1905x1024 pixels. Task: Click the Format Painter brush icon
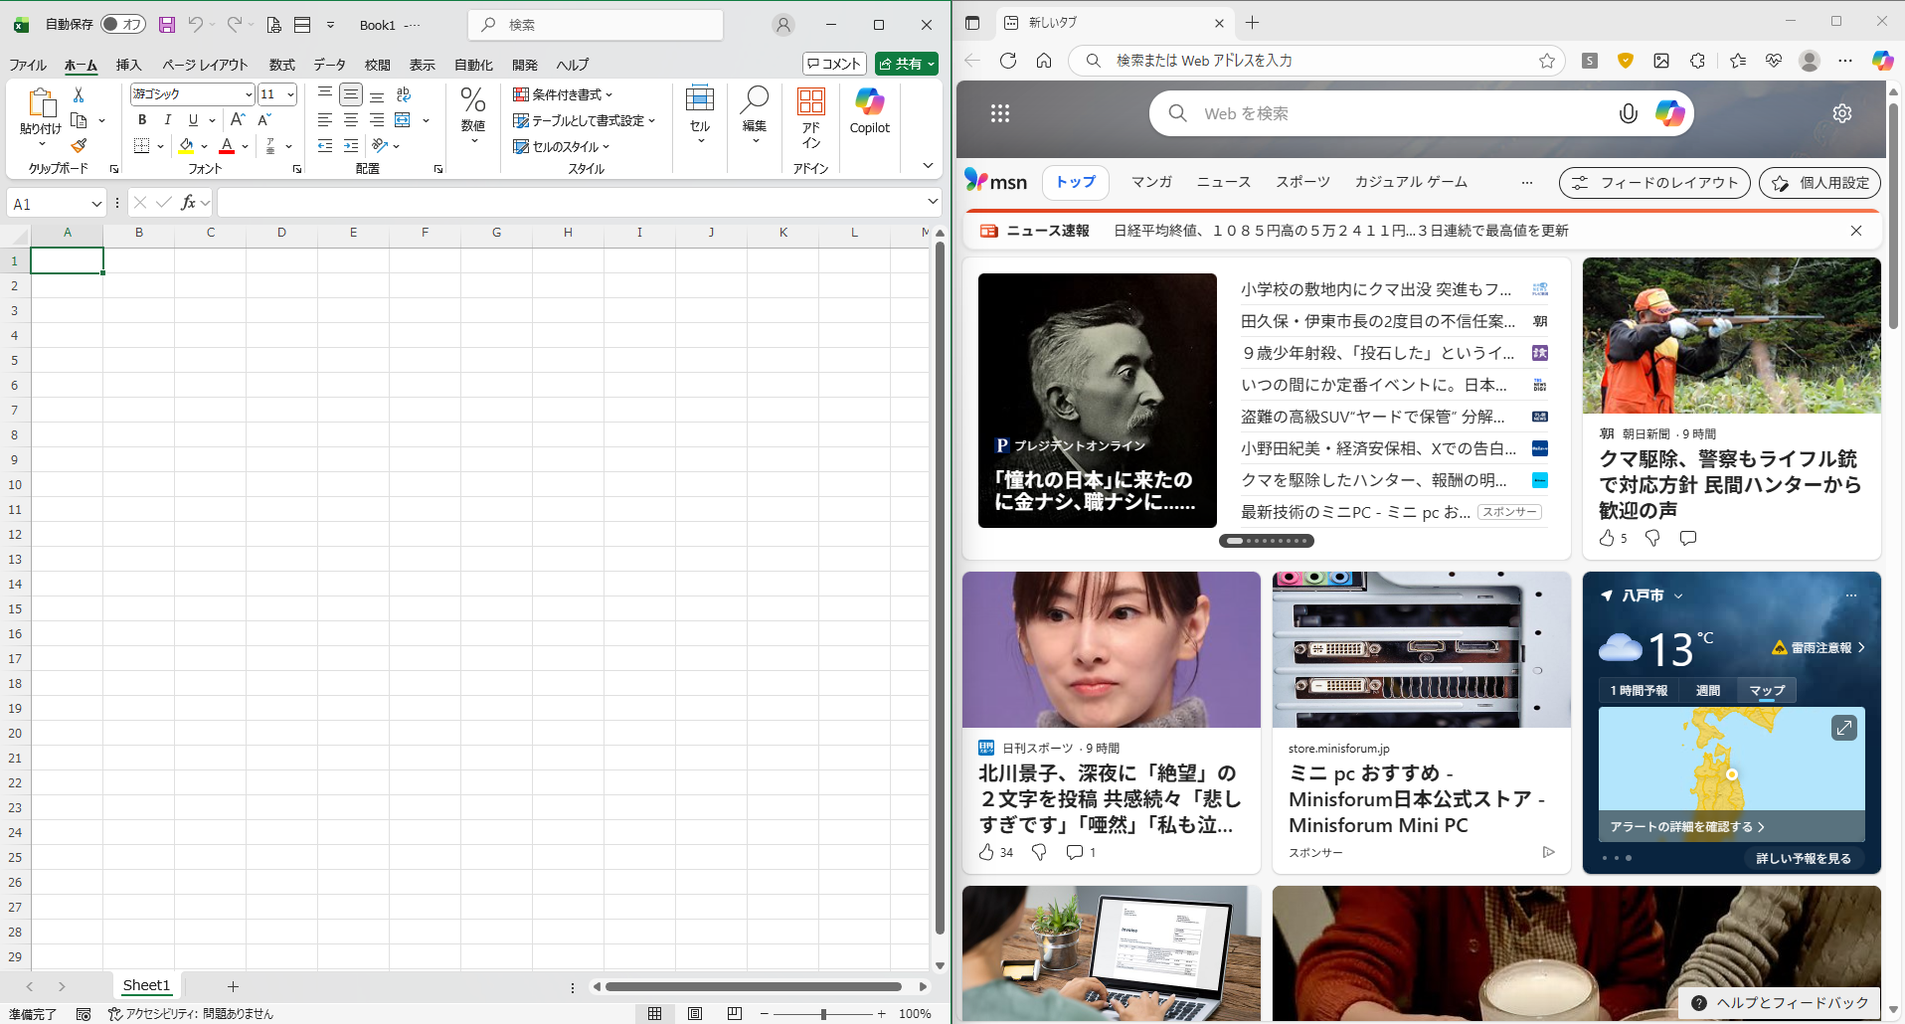pyautogui.click(x=79, y=146)
